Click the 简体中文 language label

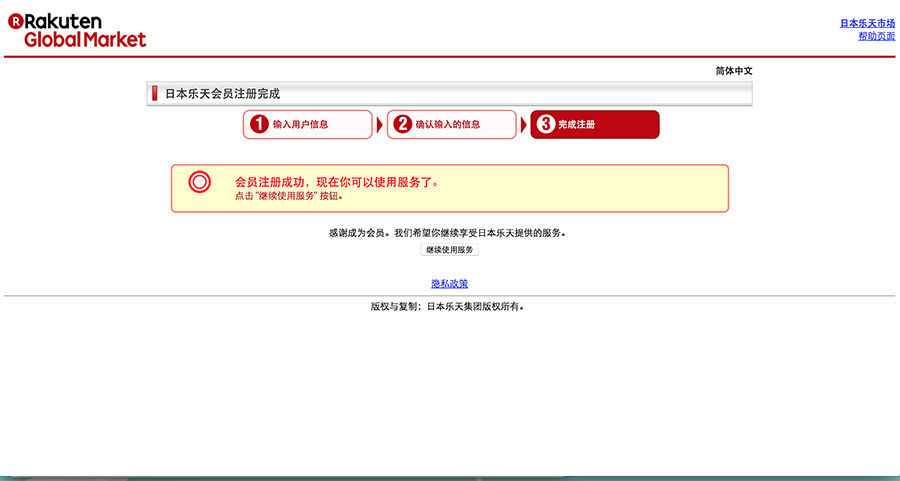pos(733,71)
